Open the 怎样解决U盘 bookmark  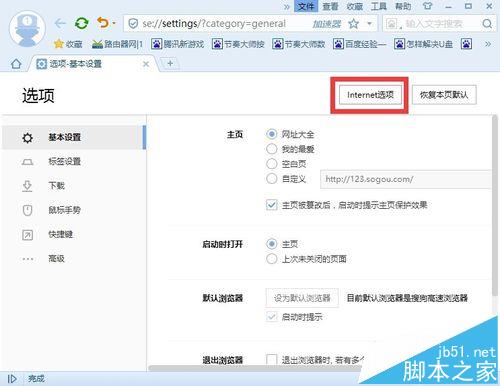pyautogui.click(x=423, y=44)
